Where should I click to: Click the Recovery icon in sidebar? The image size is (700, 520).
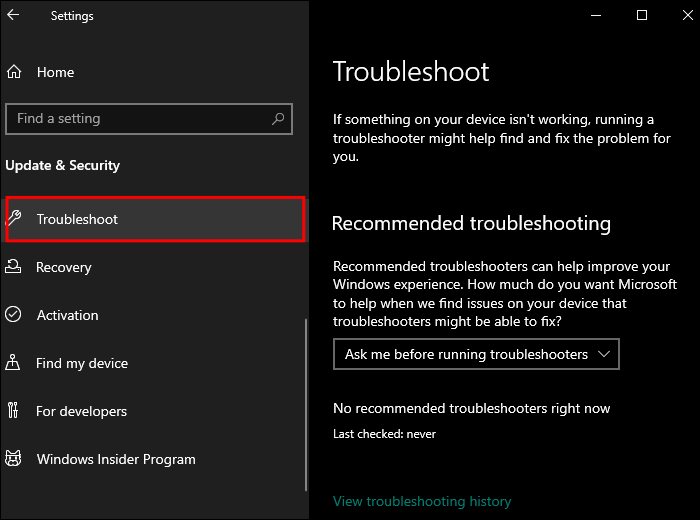pyautogui.click(x=14, y=267)
